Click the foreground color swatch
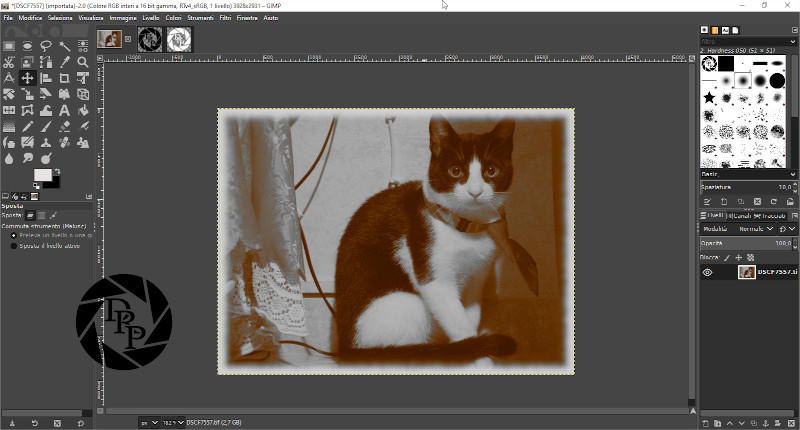Screen dimensions: 800x430 [x=42, y=175]
